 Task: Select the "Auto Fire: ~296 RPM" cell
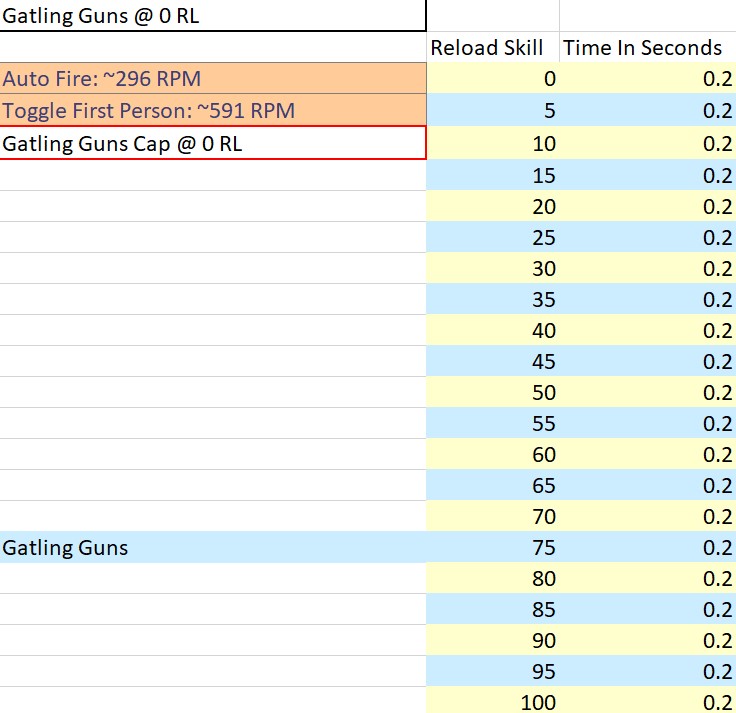213,78
